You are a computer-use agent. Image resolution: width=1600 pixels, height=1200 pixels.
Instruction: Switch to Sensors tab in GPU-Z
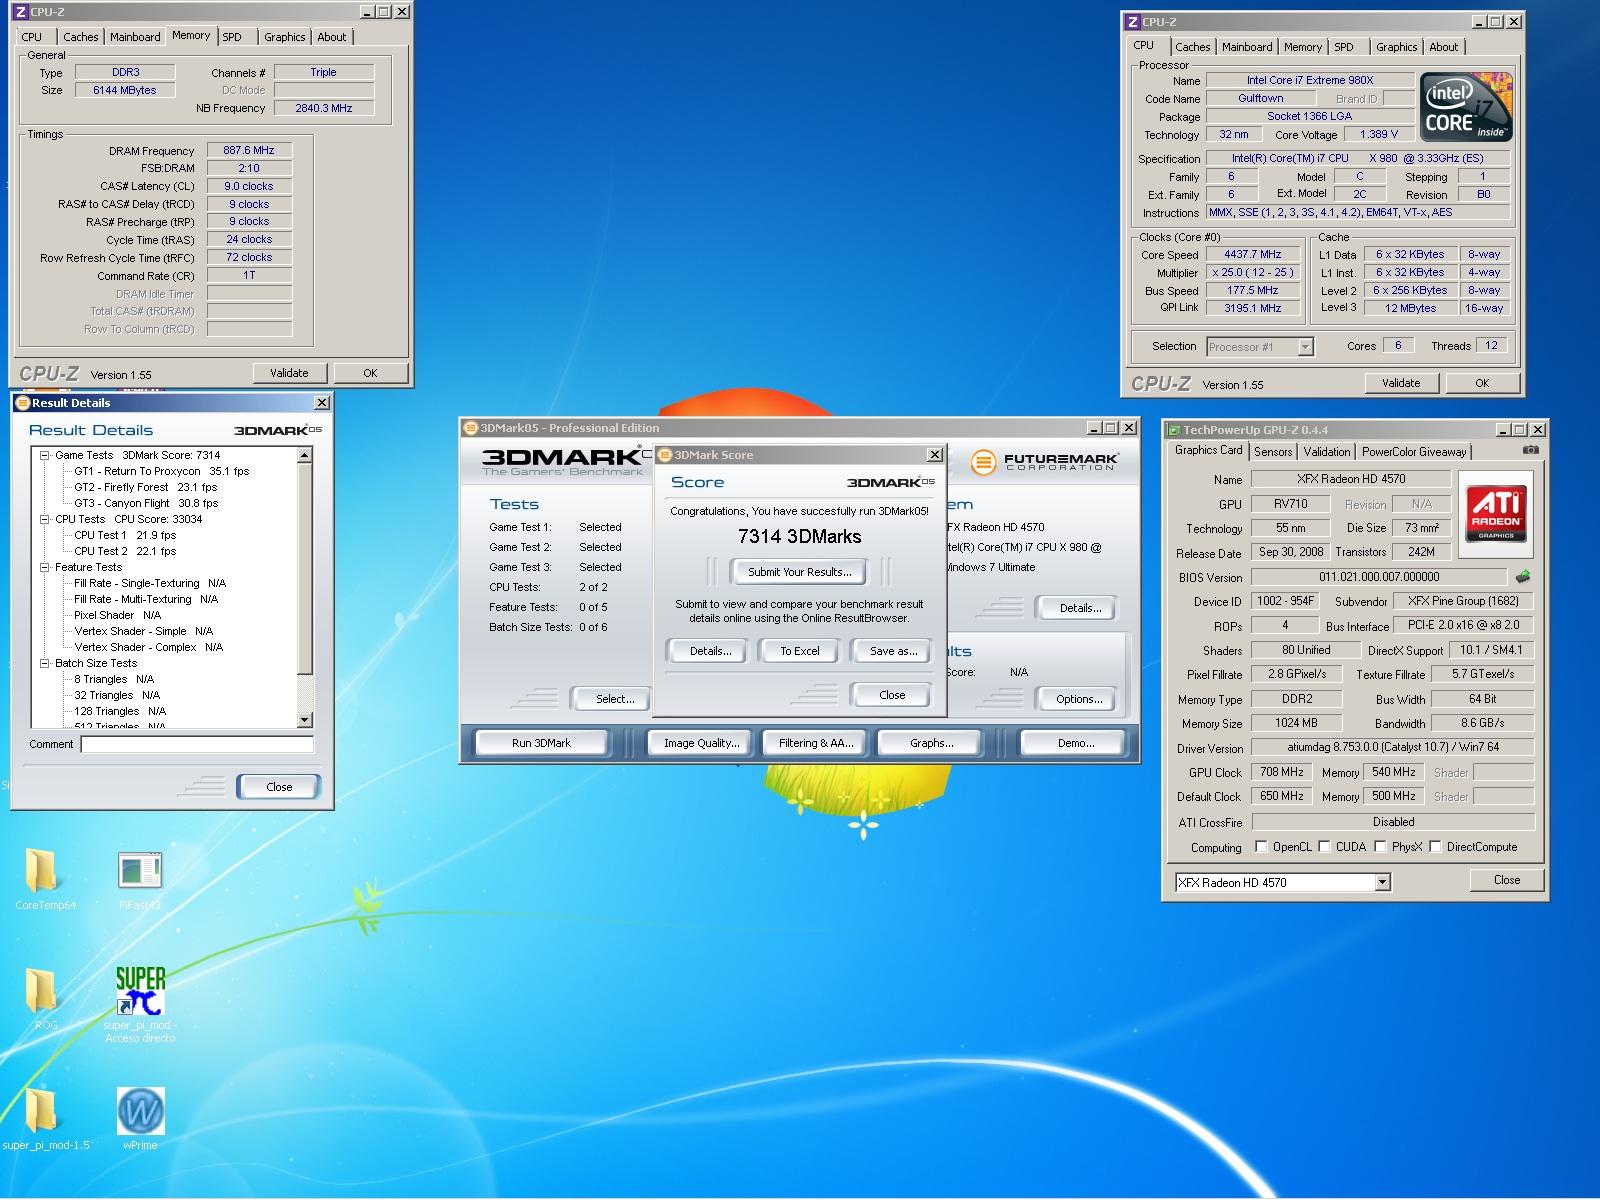[x=1273, y=452]
